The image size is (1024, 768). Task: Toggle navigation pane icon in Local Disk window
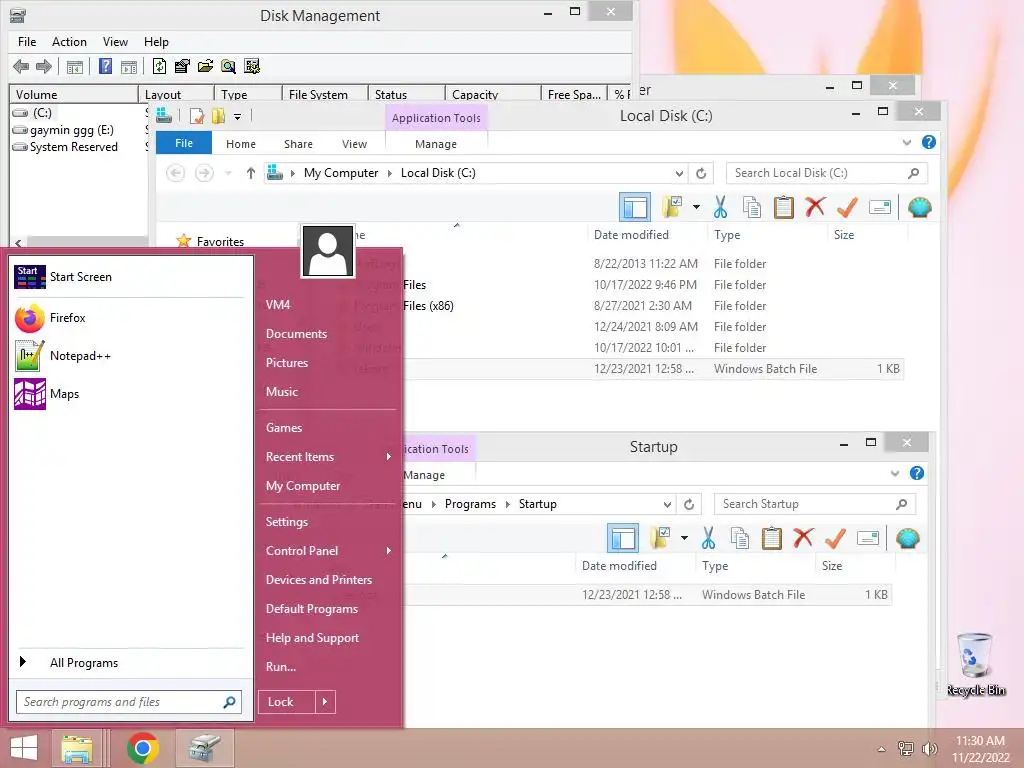[635, 208]
